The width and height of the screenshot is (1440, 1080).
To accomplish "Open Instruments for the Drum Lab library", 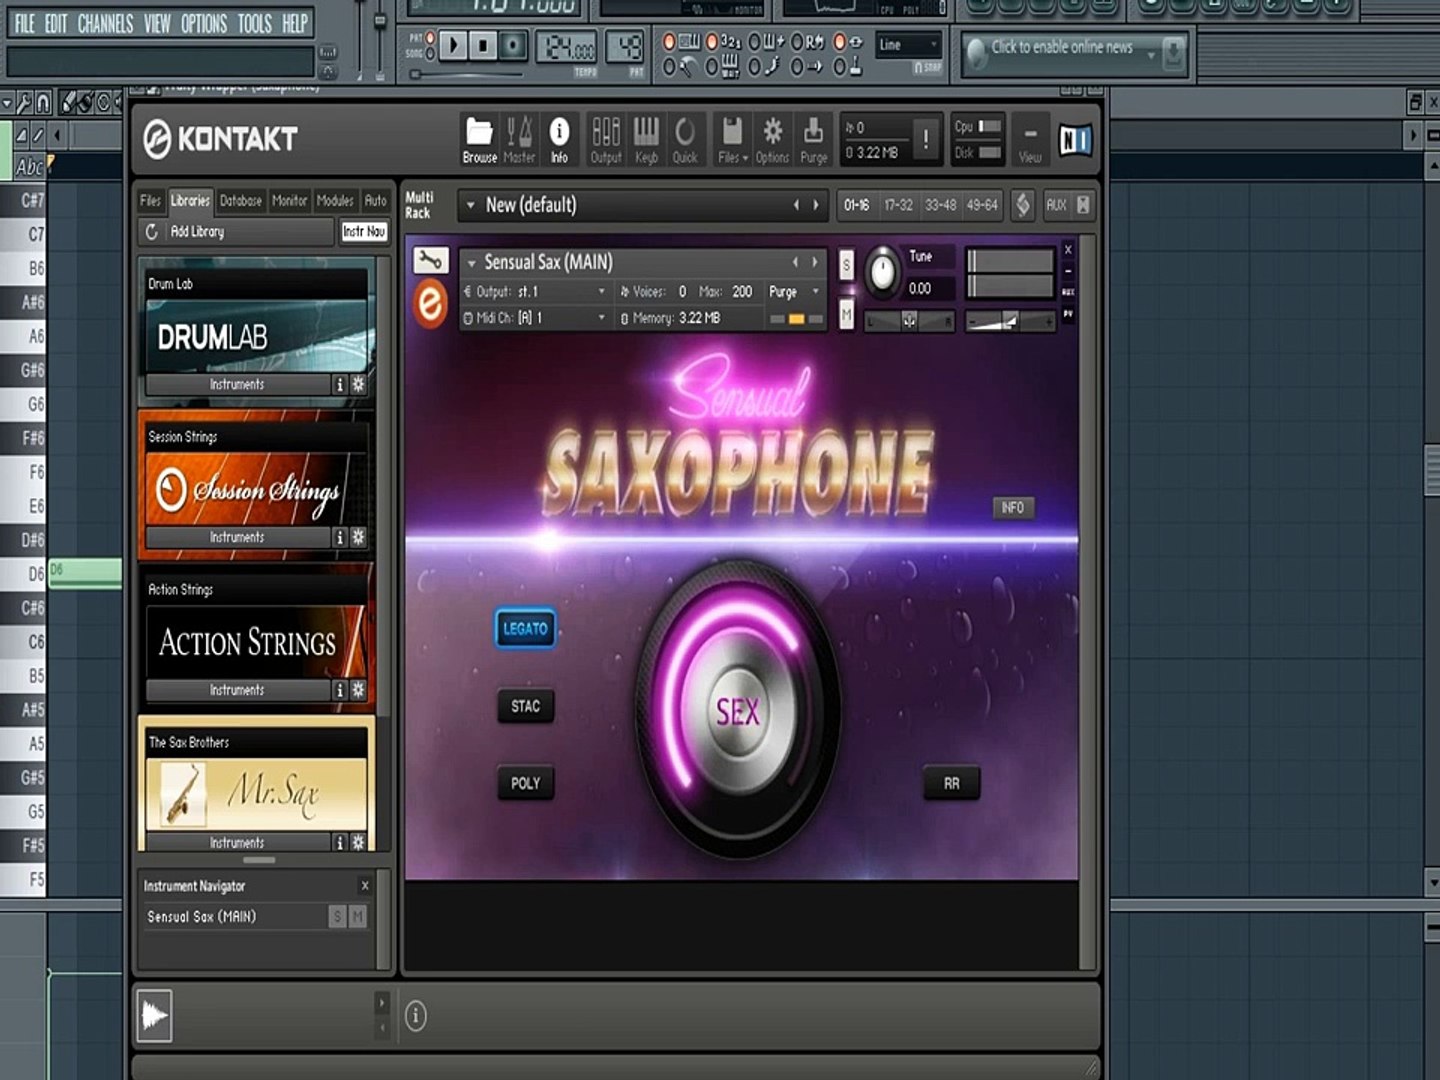I will point(238,384).
